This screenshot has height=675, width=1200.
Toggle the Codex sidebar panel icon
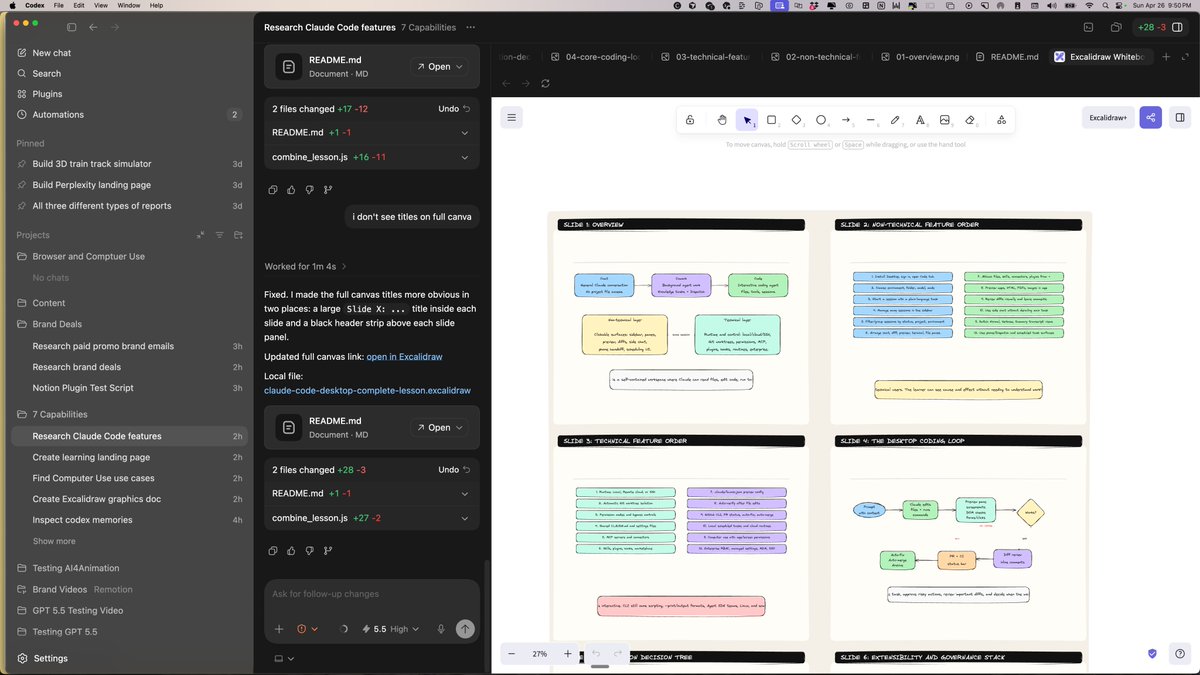tap(71, 27)
